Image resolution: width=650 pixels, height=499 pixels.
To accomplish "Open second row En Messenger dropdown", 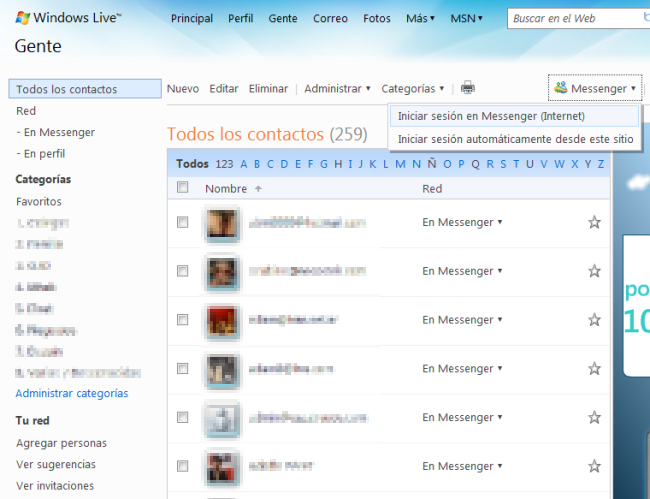I will tap(462, 271).
